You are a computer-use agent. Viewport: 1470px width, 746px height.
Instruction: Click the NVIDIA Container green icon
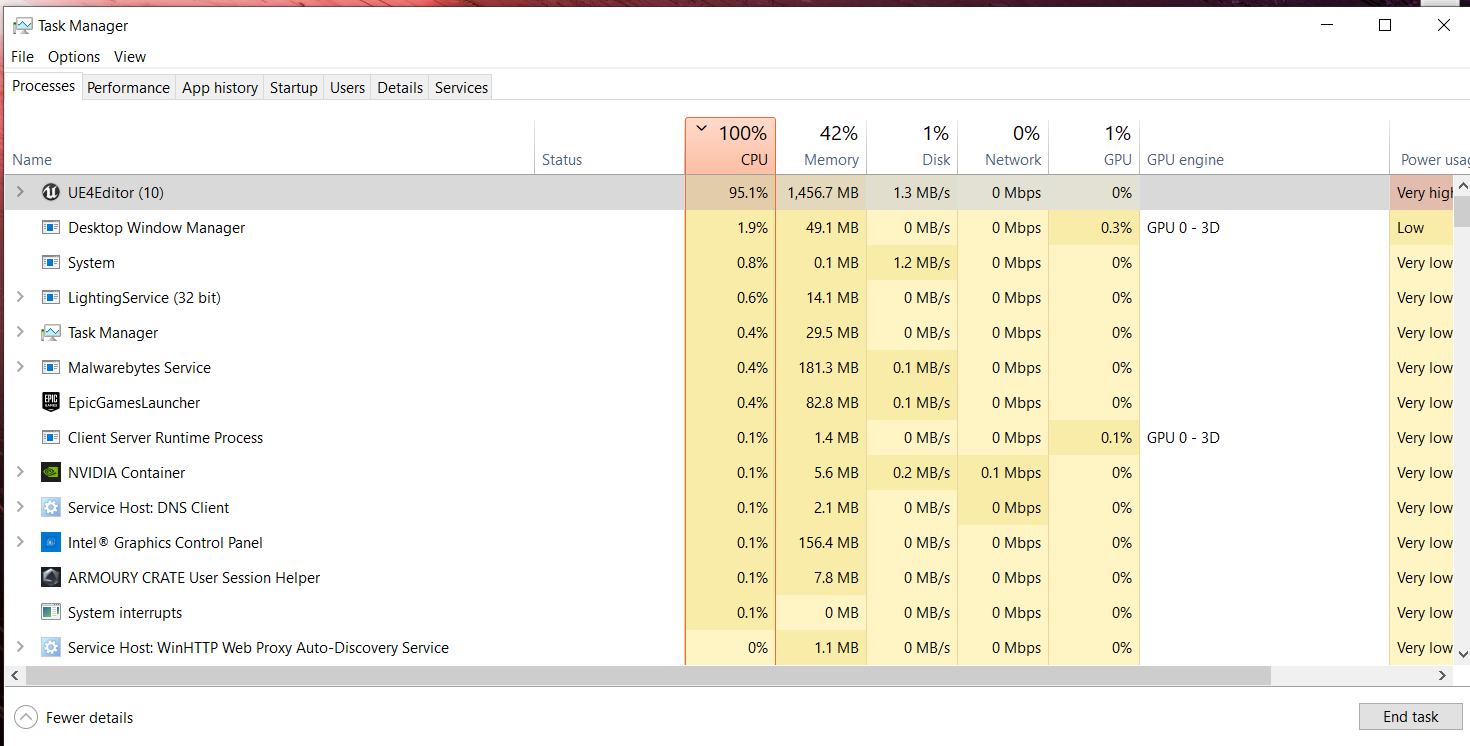[51, 472]
